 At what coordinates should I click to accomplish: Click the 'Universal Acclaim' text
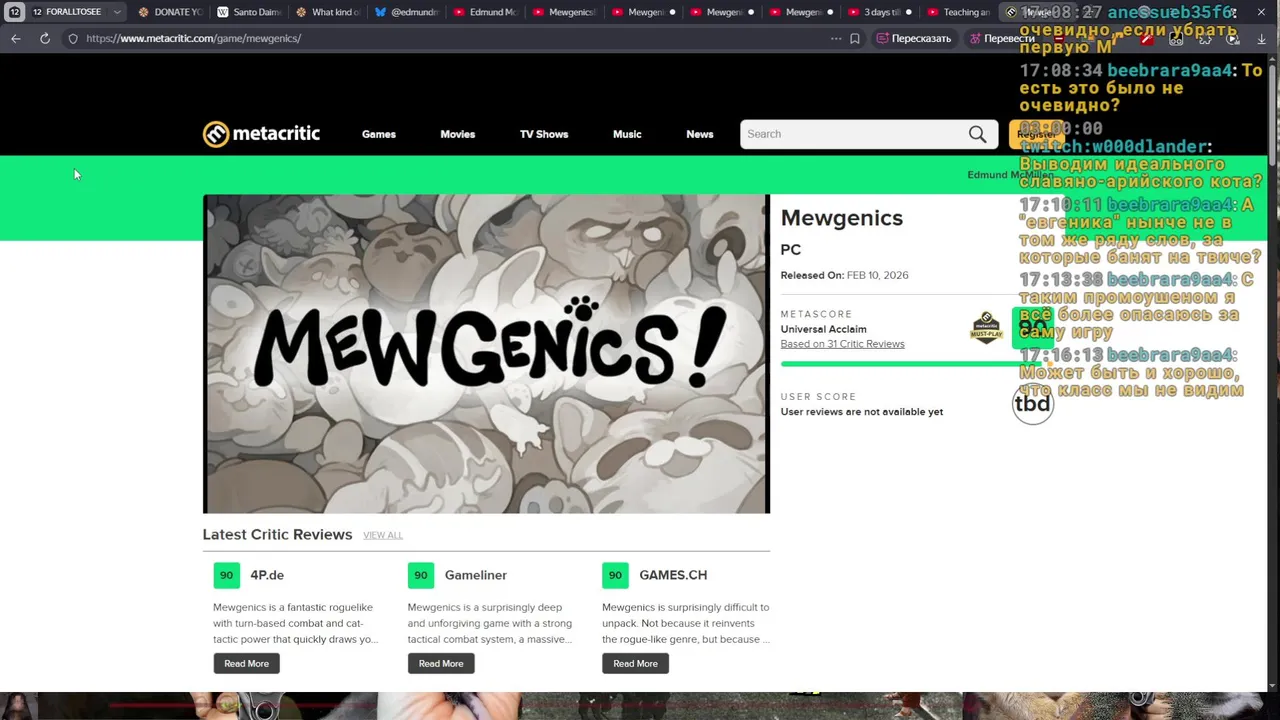pyautogui.click(x=823, y=329)
